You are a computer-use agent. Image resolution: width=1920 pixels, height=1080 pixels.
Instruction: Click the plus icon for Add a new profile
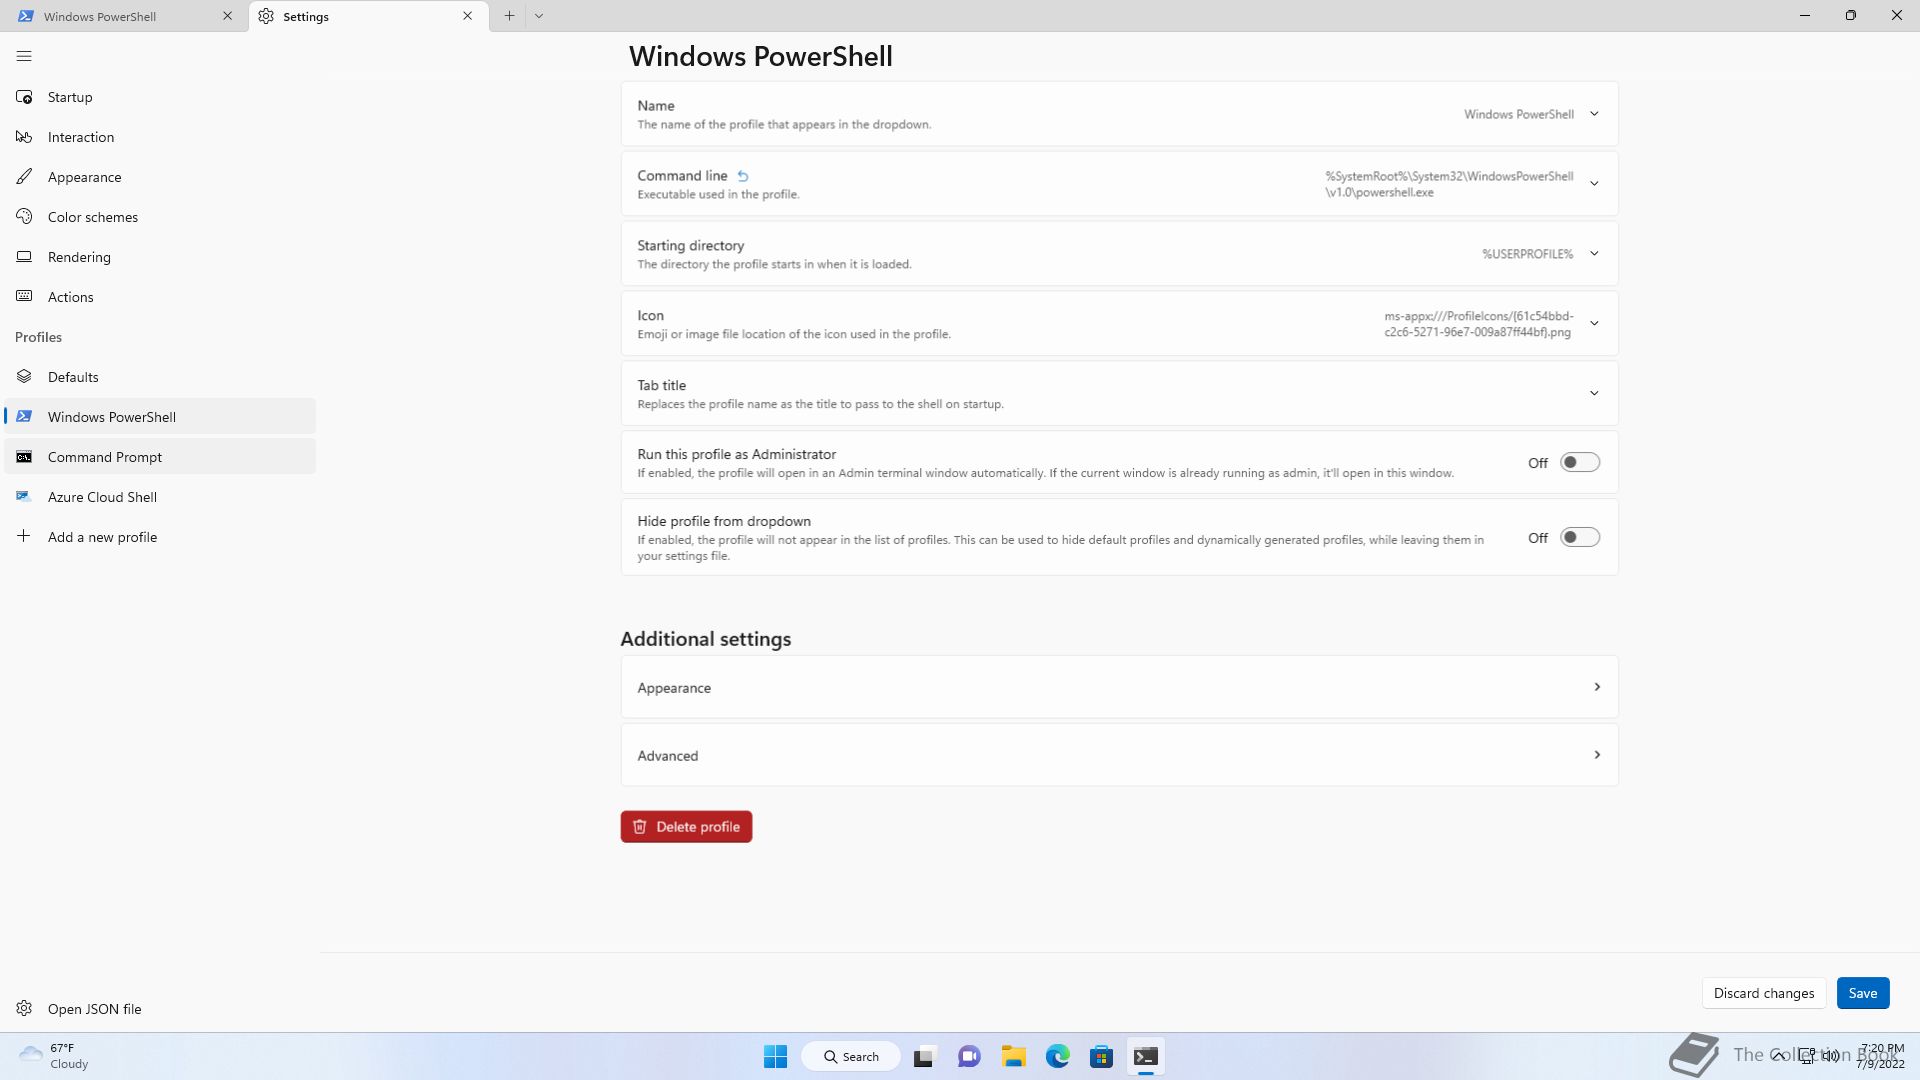pos(24,537)
